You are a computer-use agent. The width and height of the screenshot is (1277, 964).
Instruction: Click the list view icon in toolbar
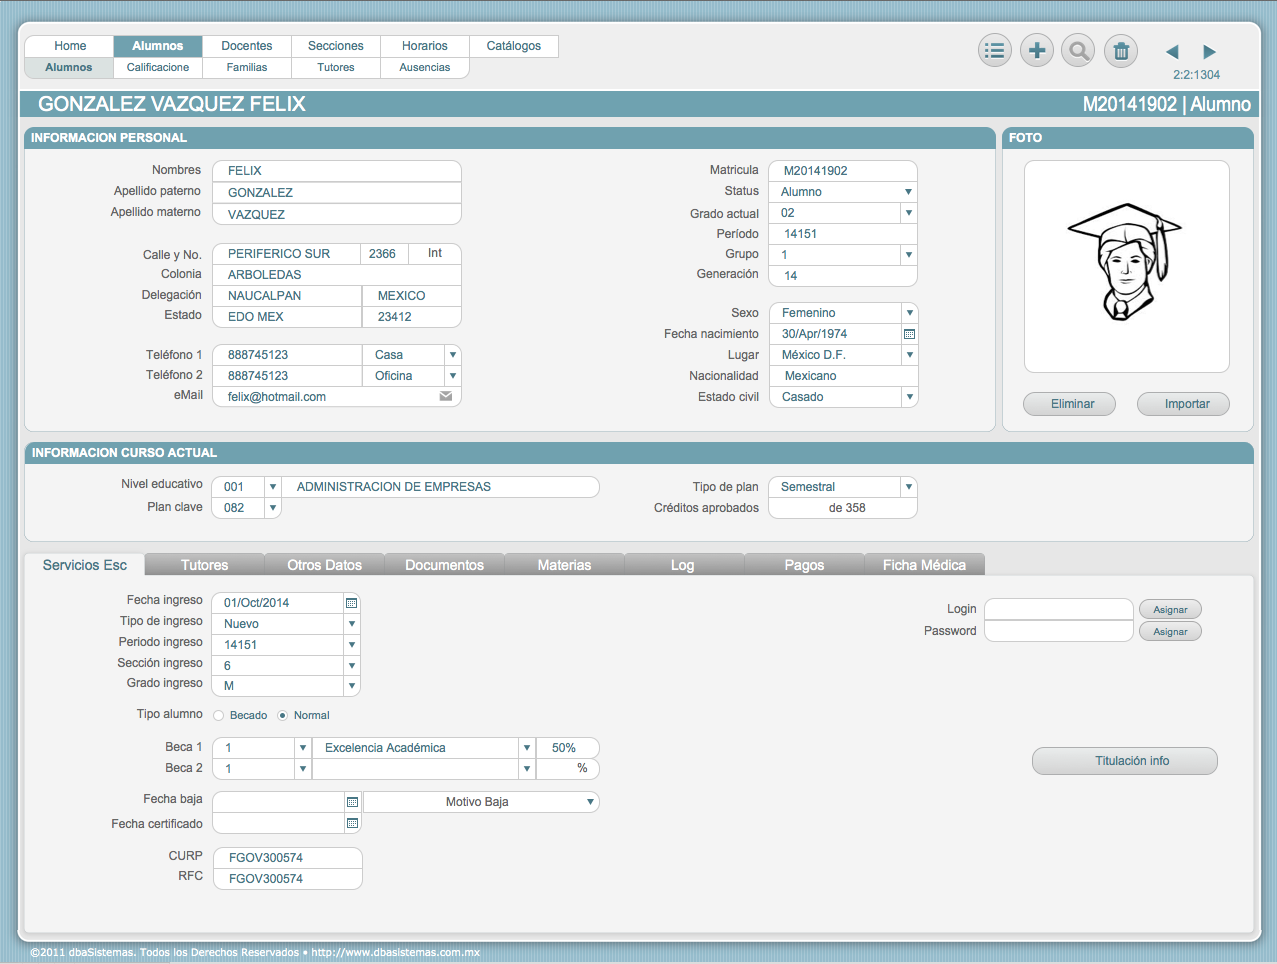tap(994, 51)
